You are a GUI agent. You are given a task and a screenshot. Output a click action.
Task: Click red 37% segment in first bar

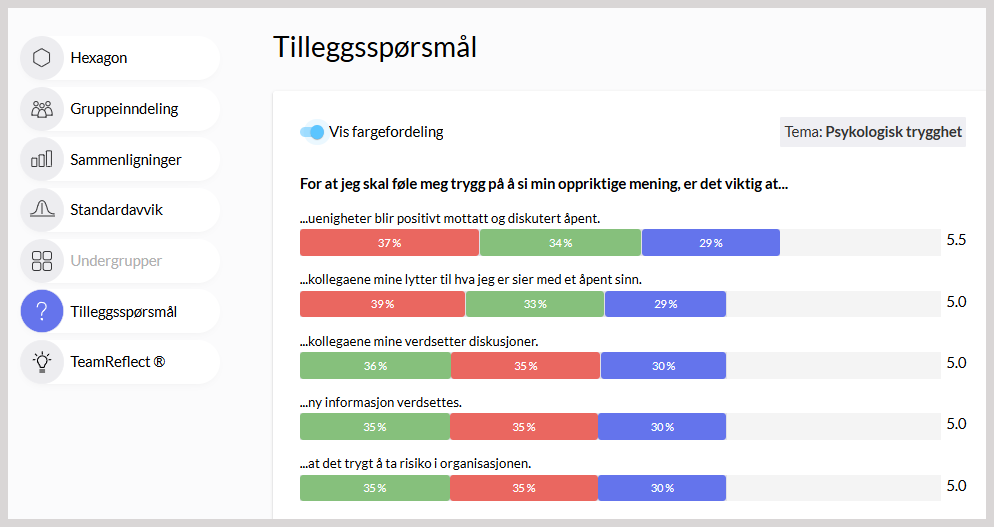point(389,243)
